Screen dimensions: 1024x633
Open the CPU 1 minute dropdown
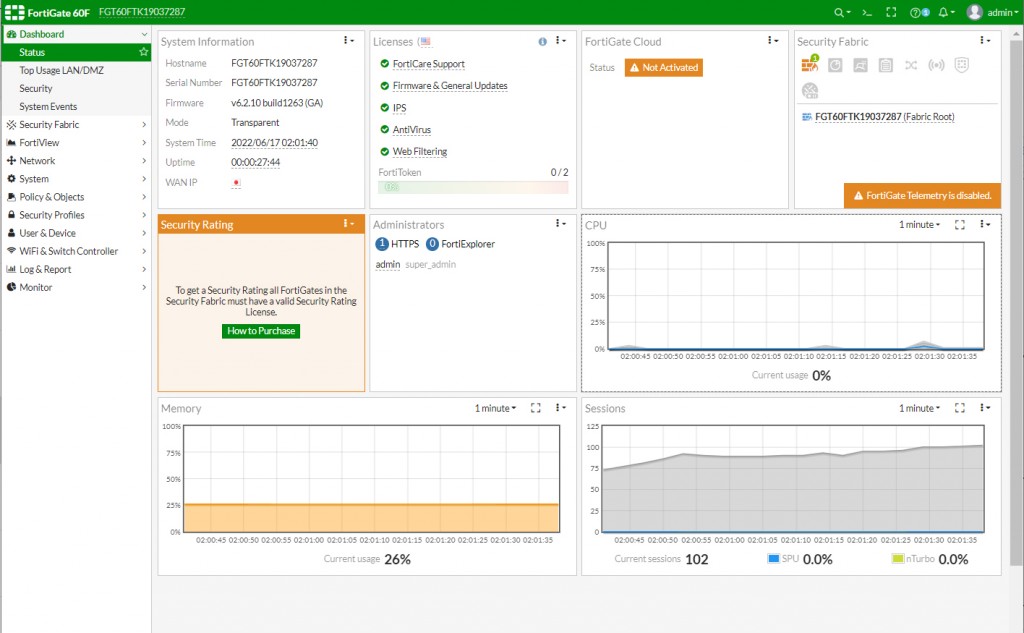pos(920,225)
